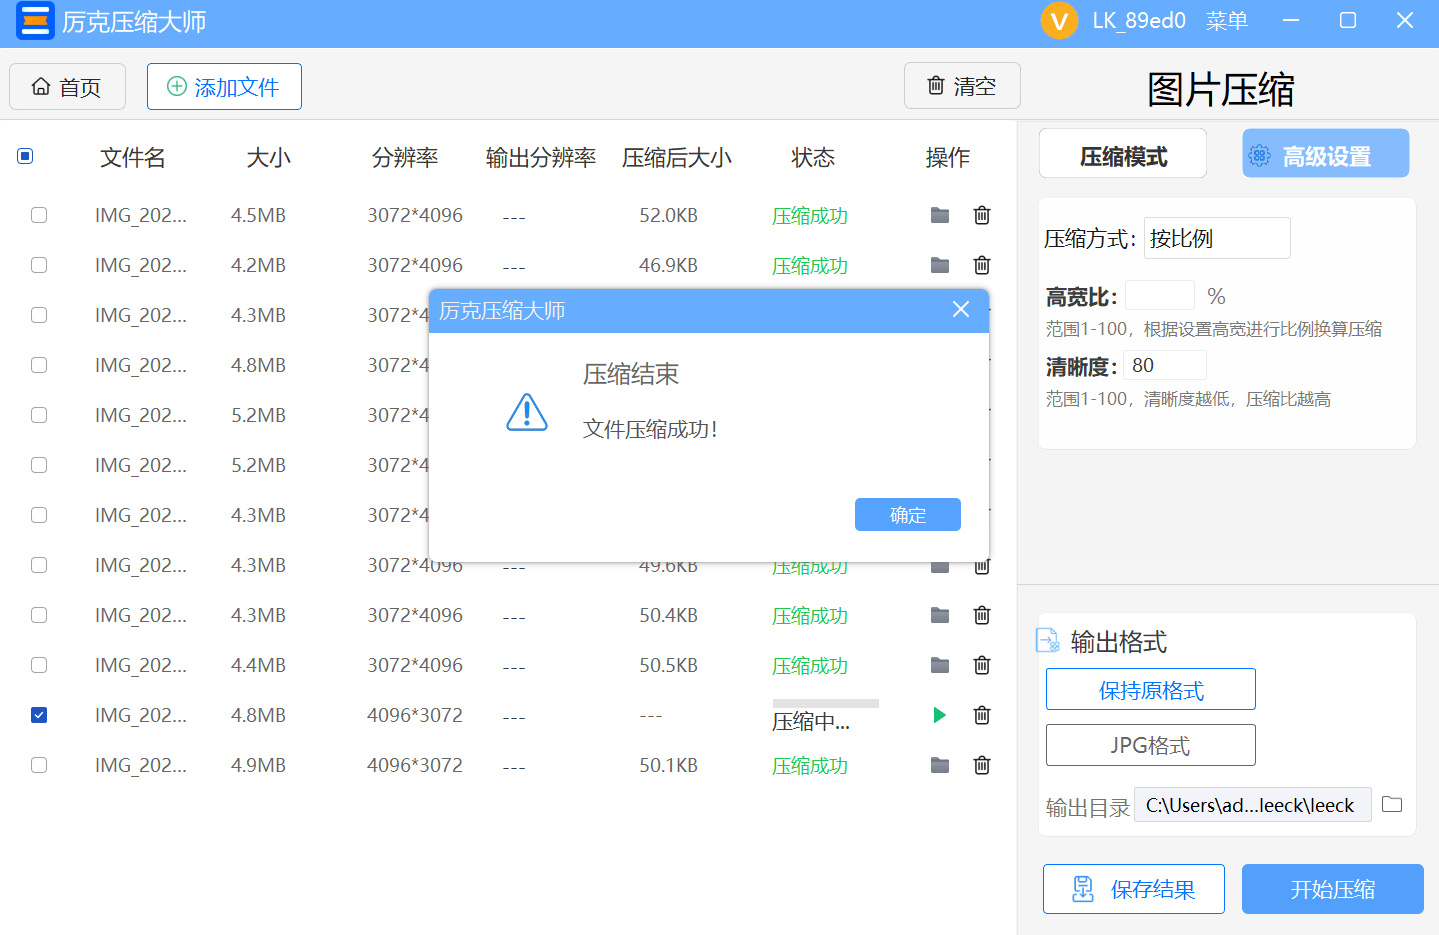Click the LK_89ed0 username
The width and height of the screenshot is (1439, 935).
[1139, 21]
